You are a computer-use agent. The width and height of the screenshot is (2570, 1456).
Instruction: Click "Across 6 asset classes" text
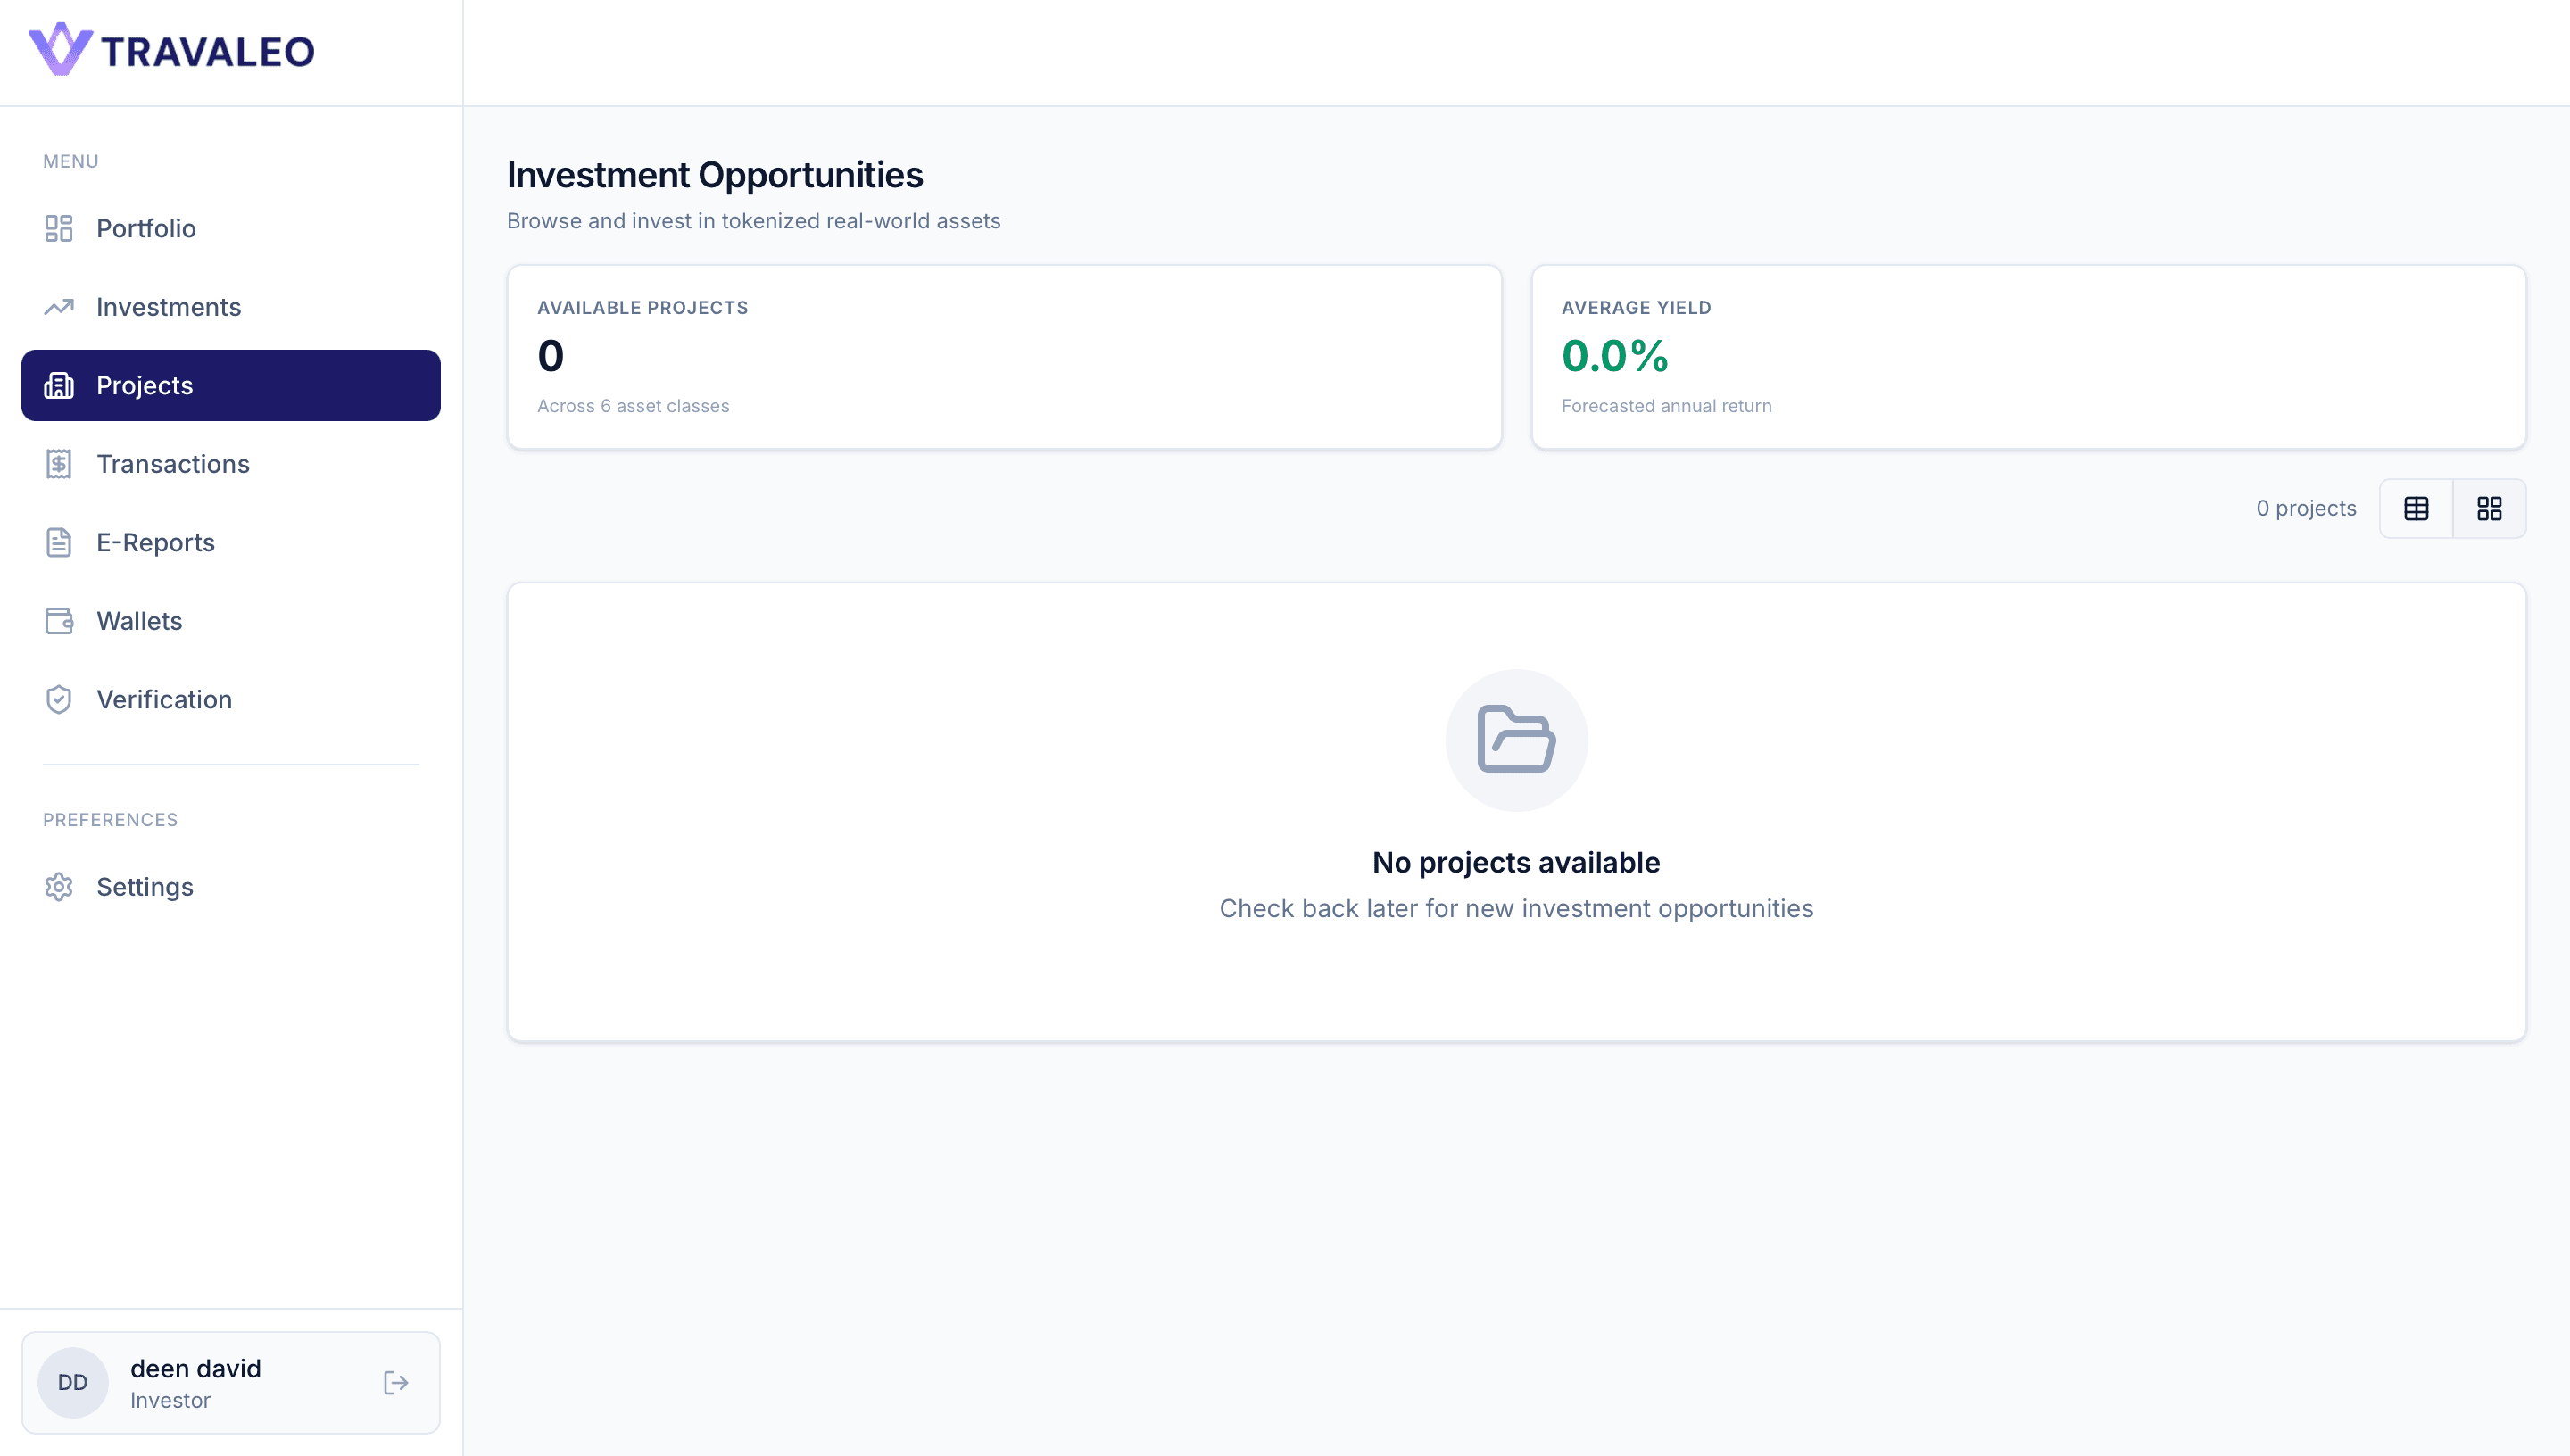pos(633,406)
